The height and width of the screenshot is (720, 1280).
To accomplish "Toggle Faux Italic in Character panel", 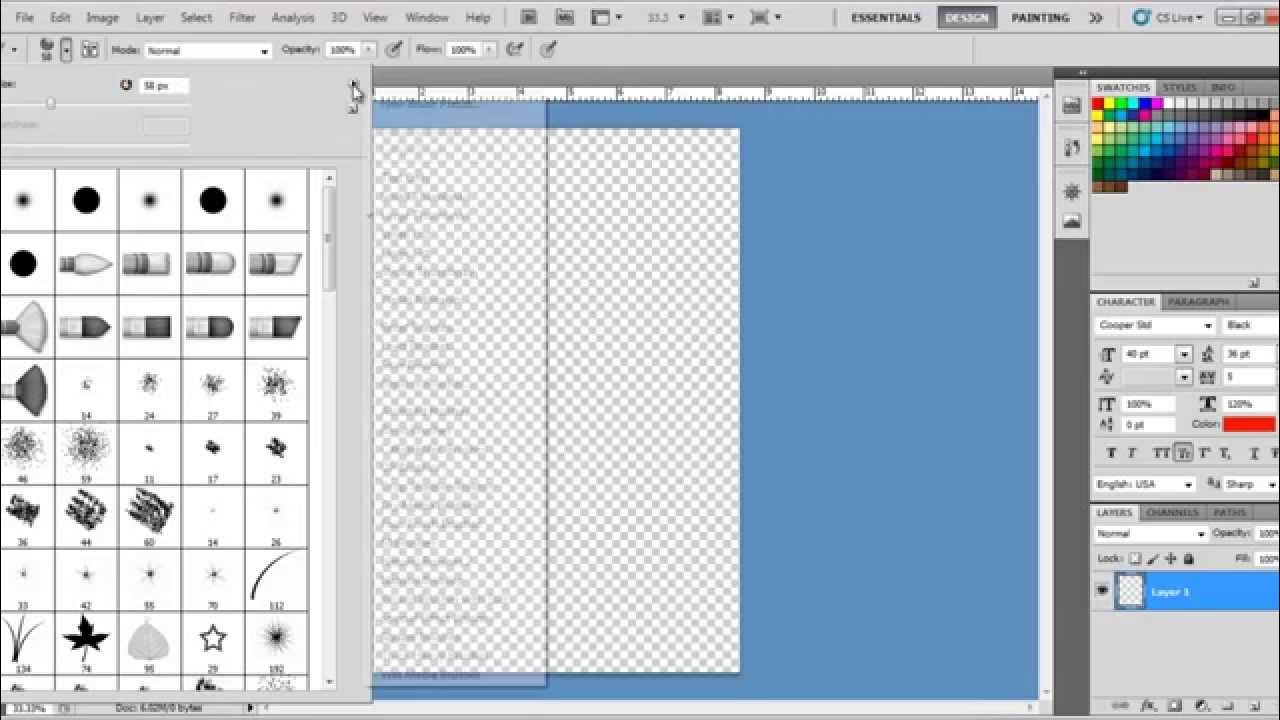I will [1133, 453].
